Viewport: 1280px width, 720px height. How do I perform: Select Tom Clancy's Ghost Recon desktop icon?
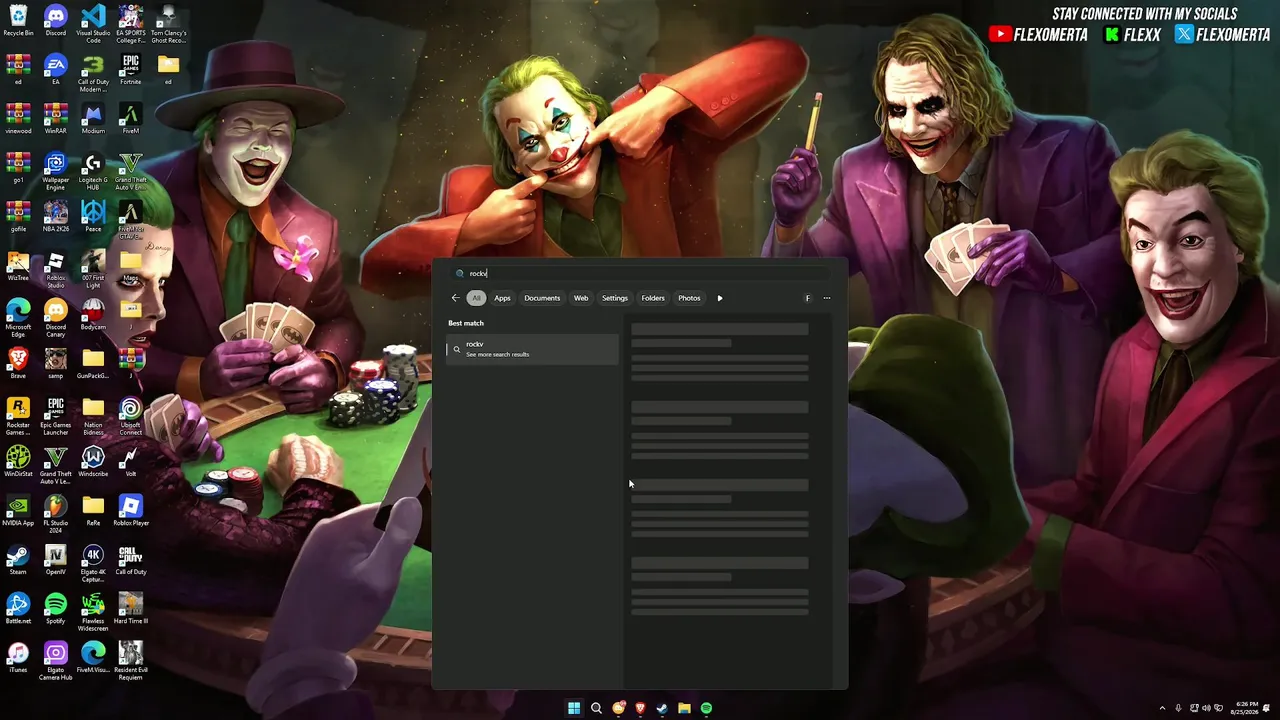168,23
